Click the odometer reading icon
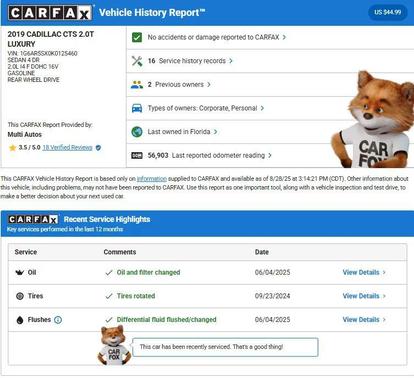Viewport: 414px width, 378px height. (137, 155)
